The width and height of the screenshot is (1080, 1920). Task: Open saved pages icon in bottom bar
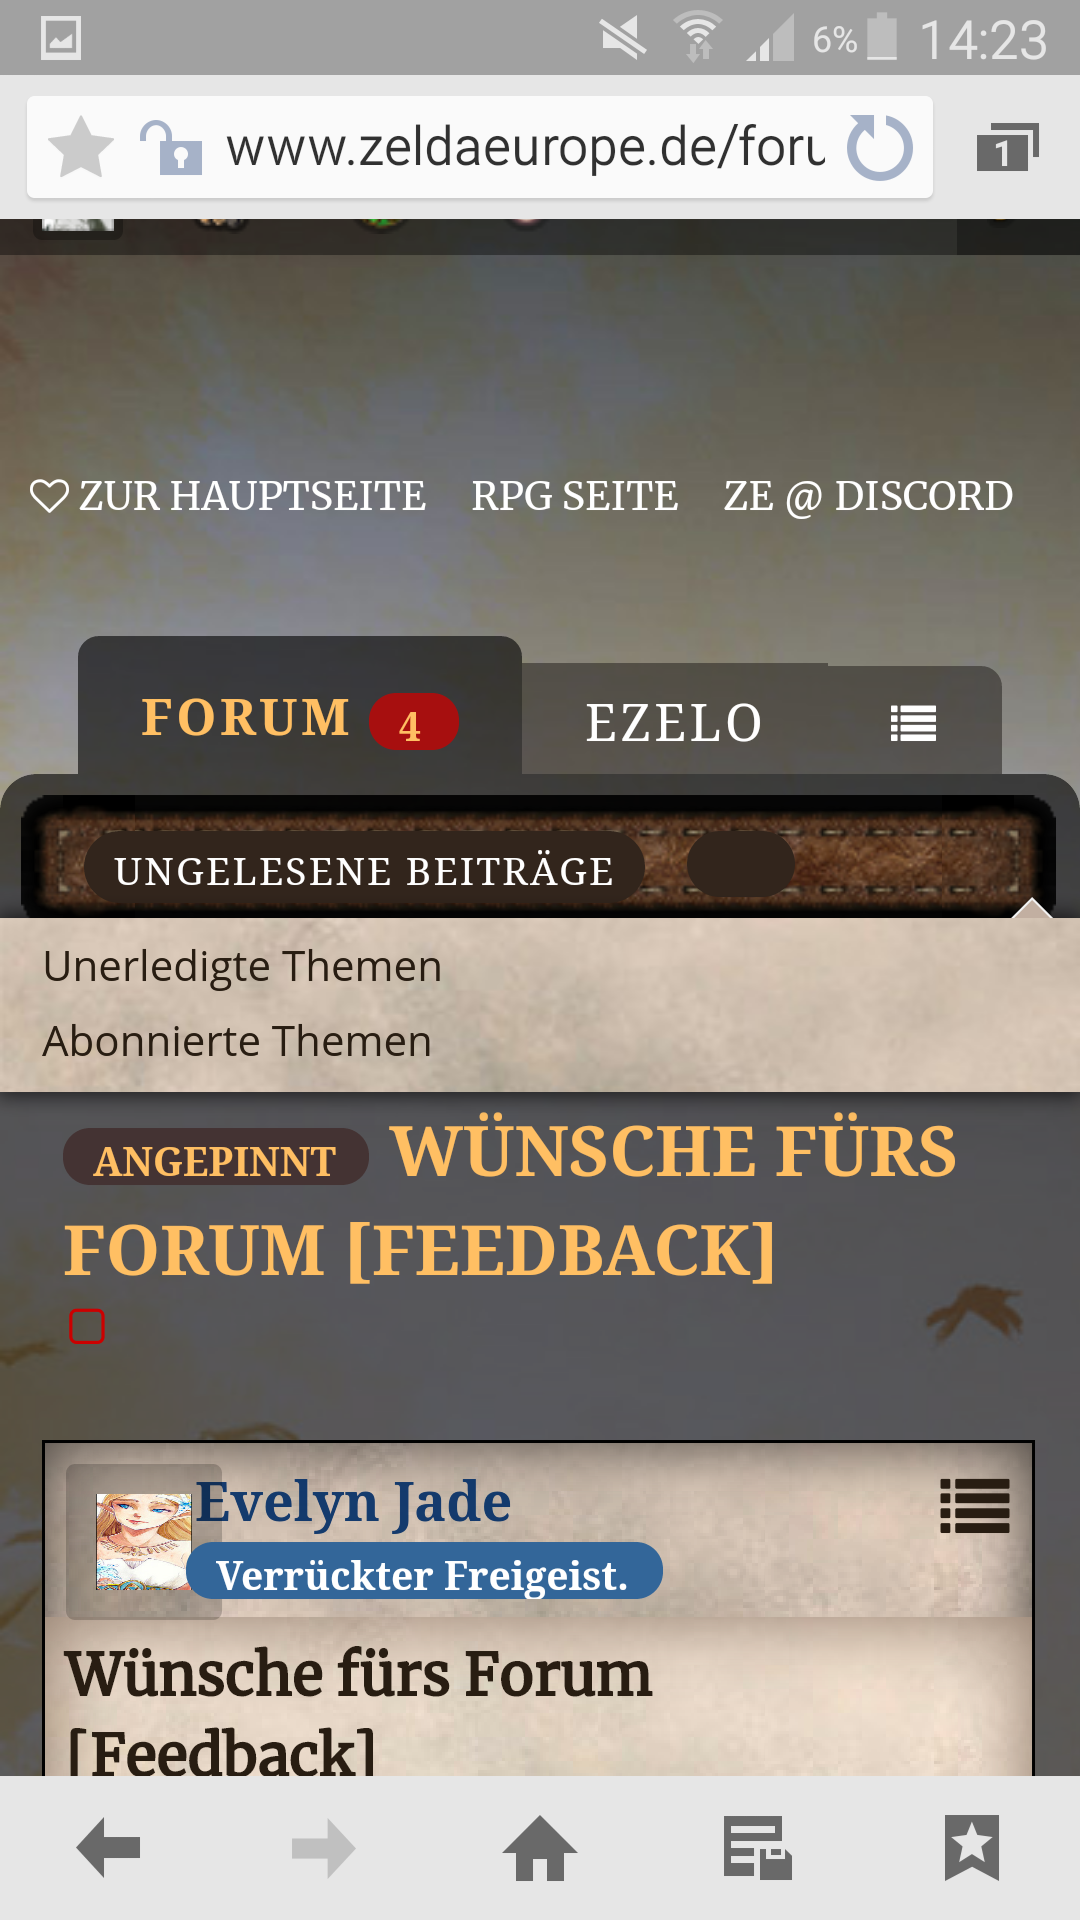(x=757, y=1848)
